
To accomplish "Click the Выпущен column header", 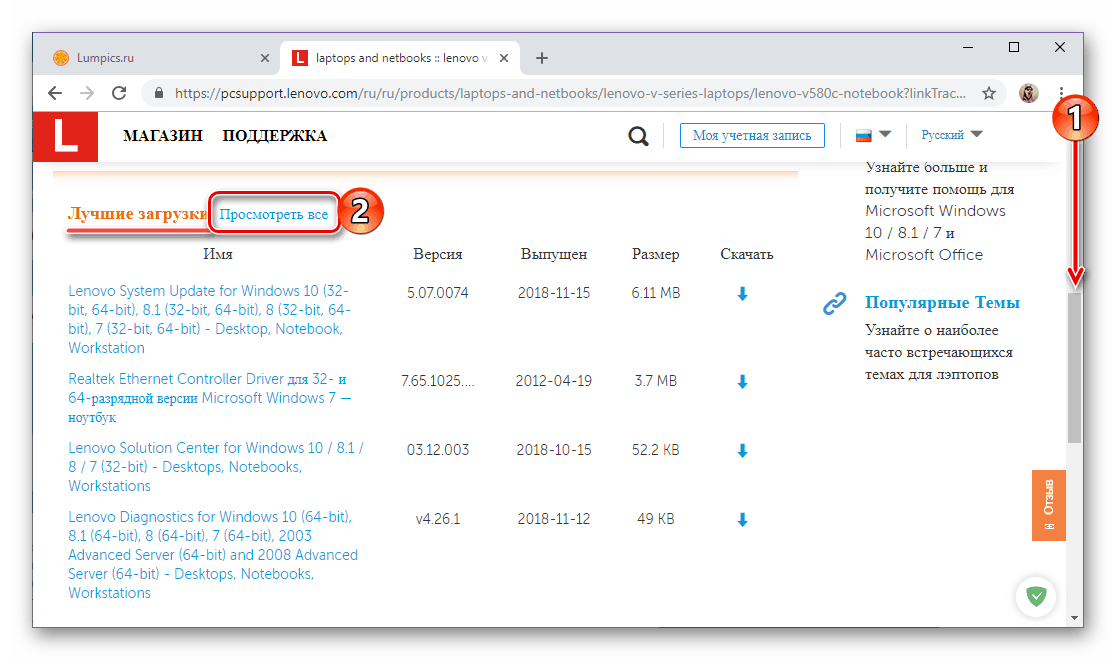I will (554, 254).
